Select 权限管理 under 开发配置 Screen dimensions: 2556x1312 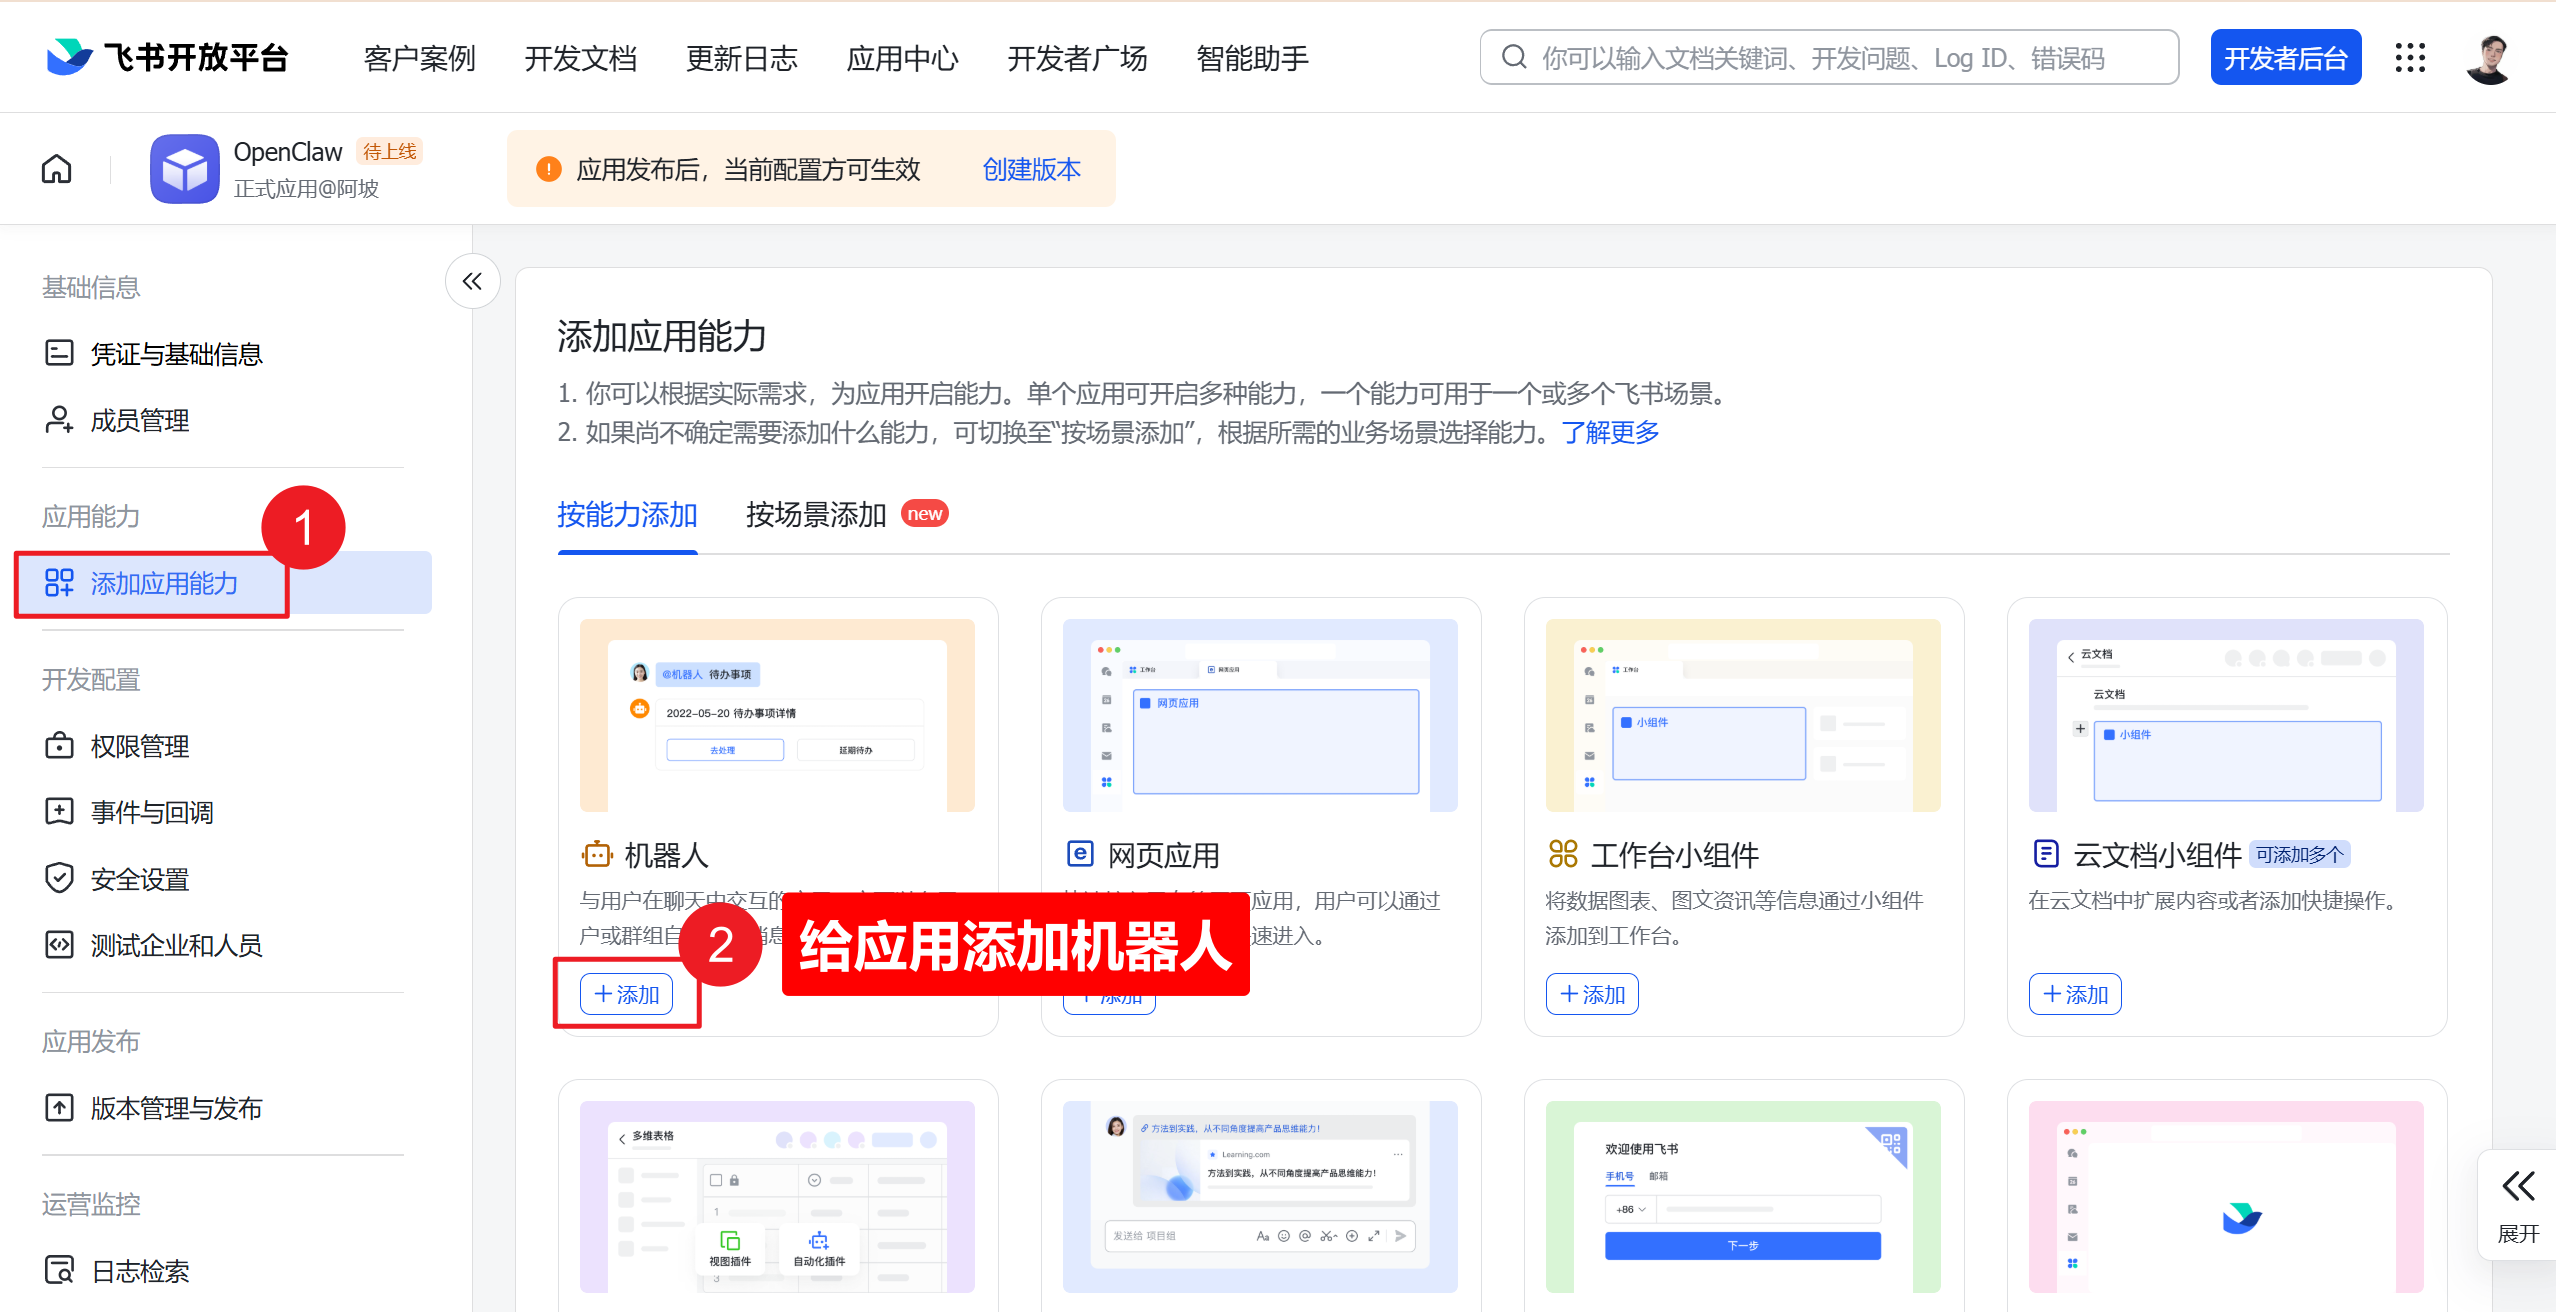coord(139,745)
